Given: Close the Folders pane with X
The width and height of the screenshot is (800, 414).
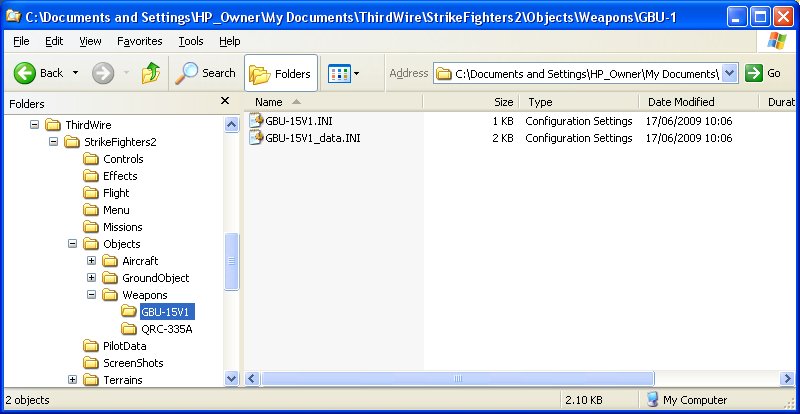Looking at the screenshot, I should (224, 101).
